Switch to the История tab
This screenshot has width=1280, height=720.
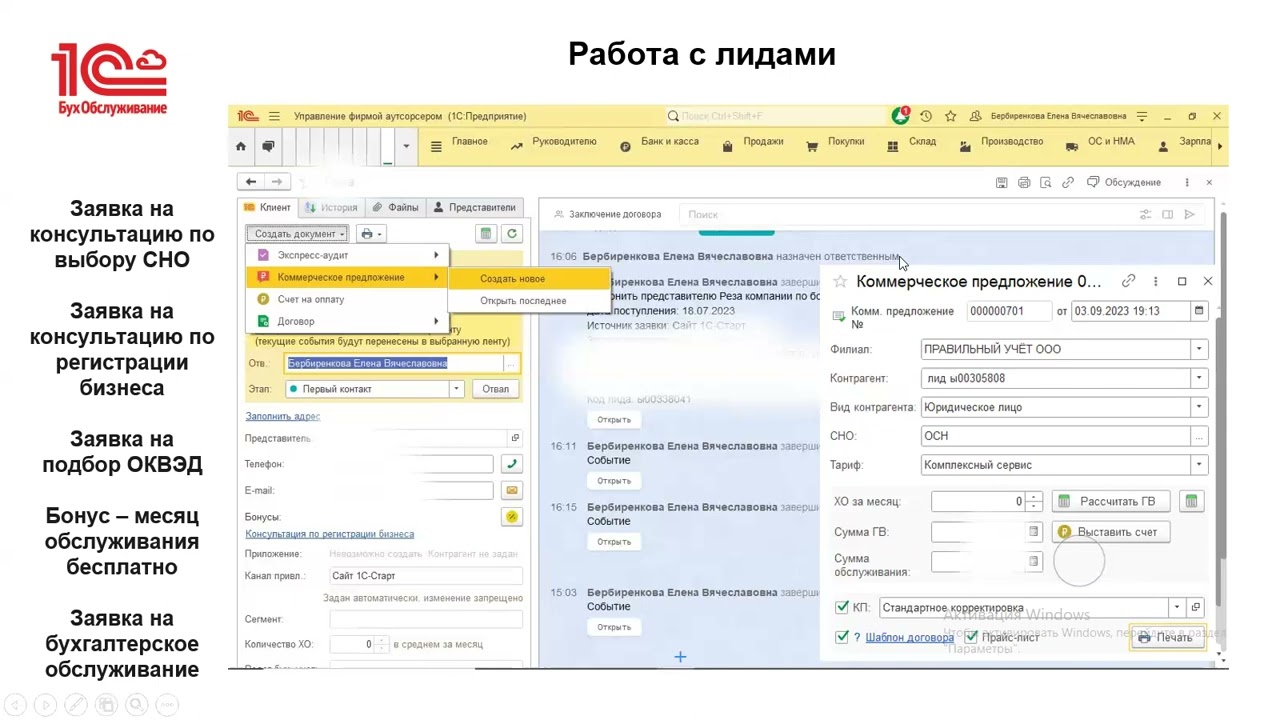tap(332, 208)
